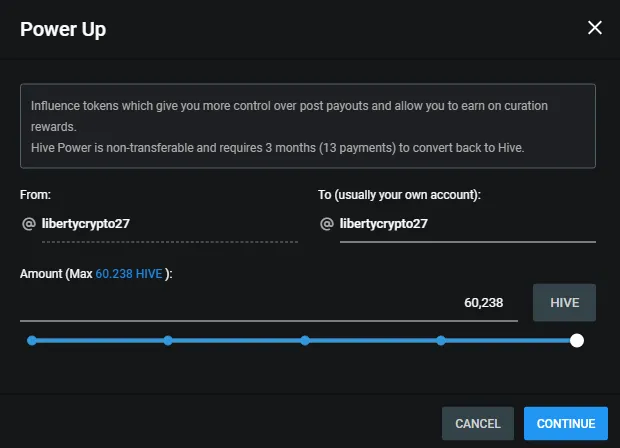Click slider track between third and fourth dots
The height and width of the screenshot is (448, 620).
[373, 340]
